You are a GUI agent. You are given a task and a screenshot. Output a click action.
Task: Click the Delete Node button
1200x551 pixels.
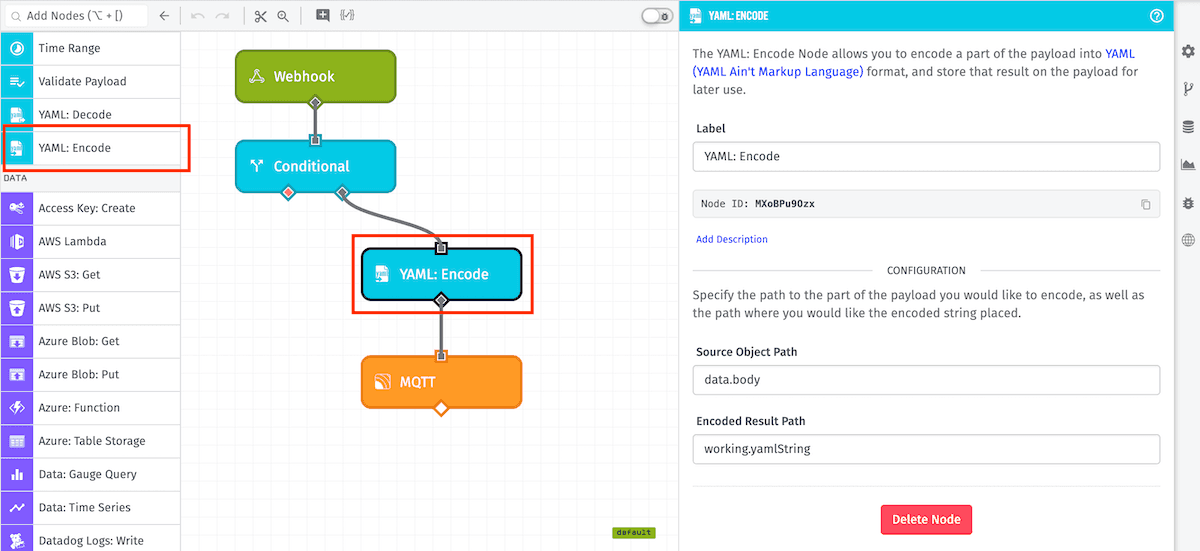pos(926,520)
